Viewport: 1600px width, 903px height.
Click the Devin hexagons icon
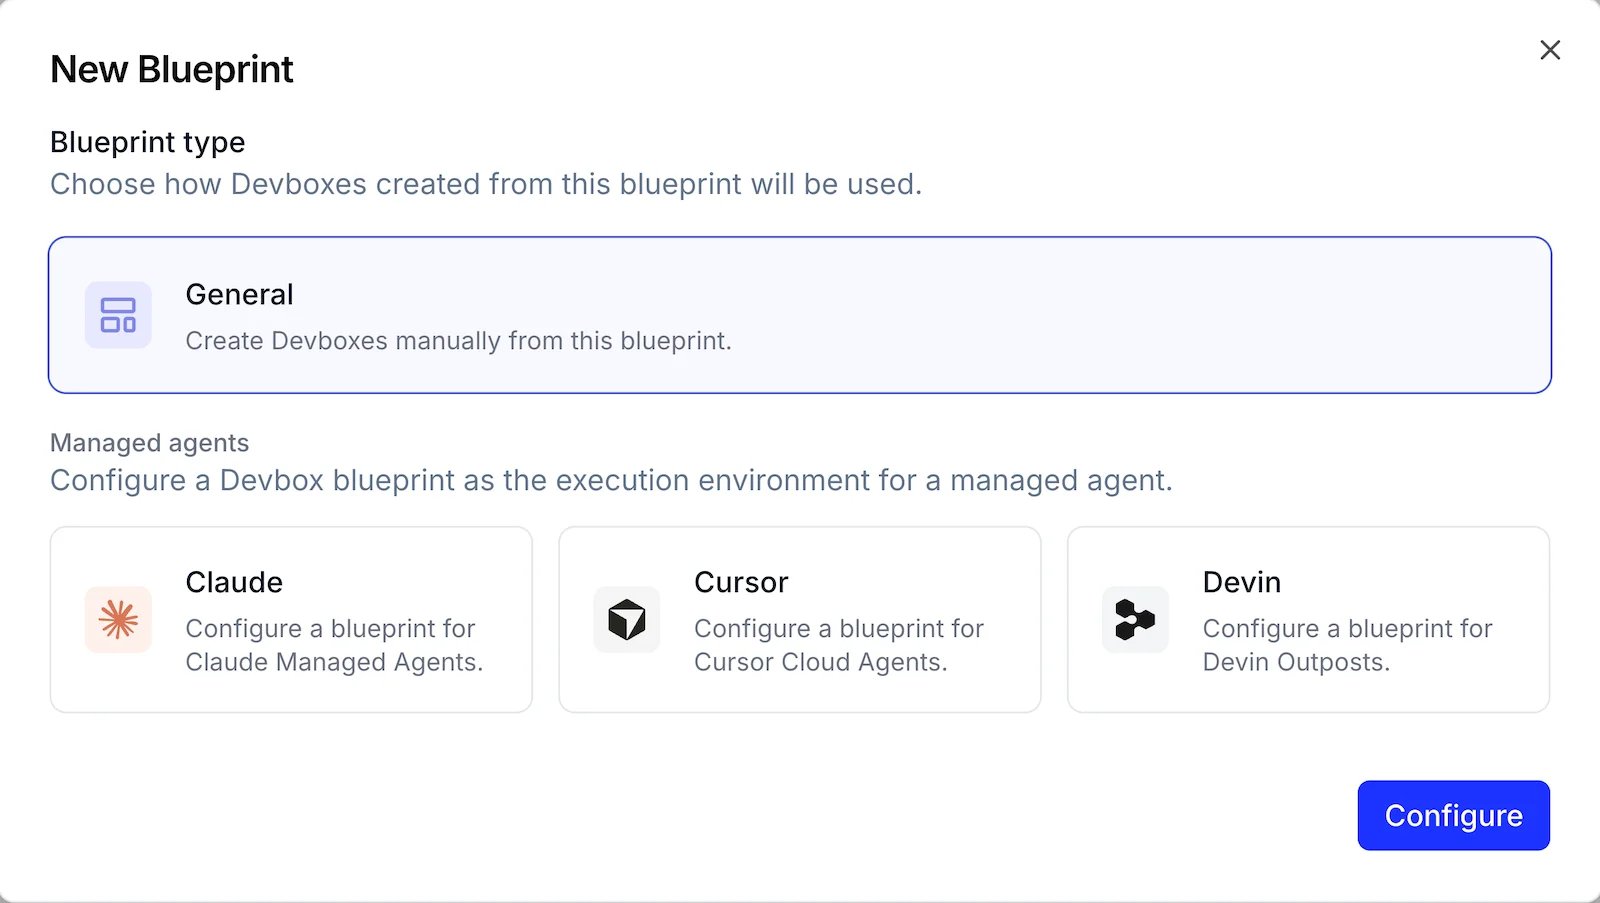point(1135,620)
